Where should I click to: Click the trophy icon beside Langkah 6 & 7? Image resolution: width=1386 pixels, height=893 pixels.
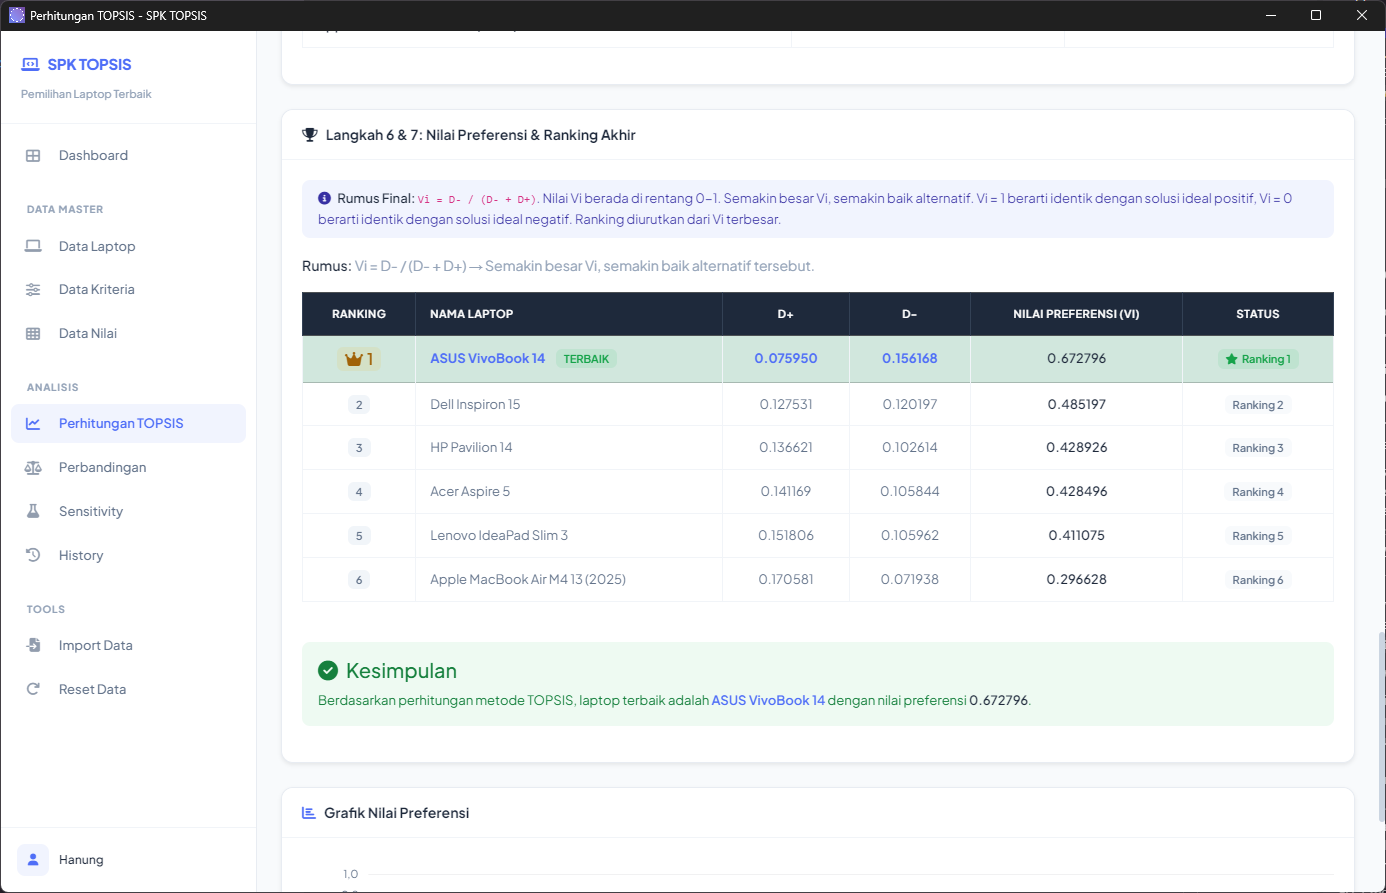coord(310,135)
